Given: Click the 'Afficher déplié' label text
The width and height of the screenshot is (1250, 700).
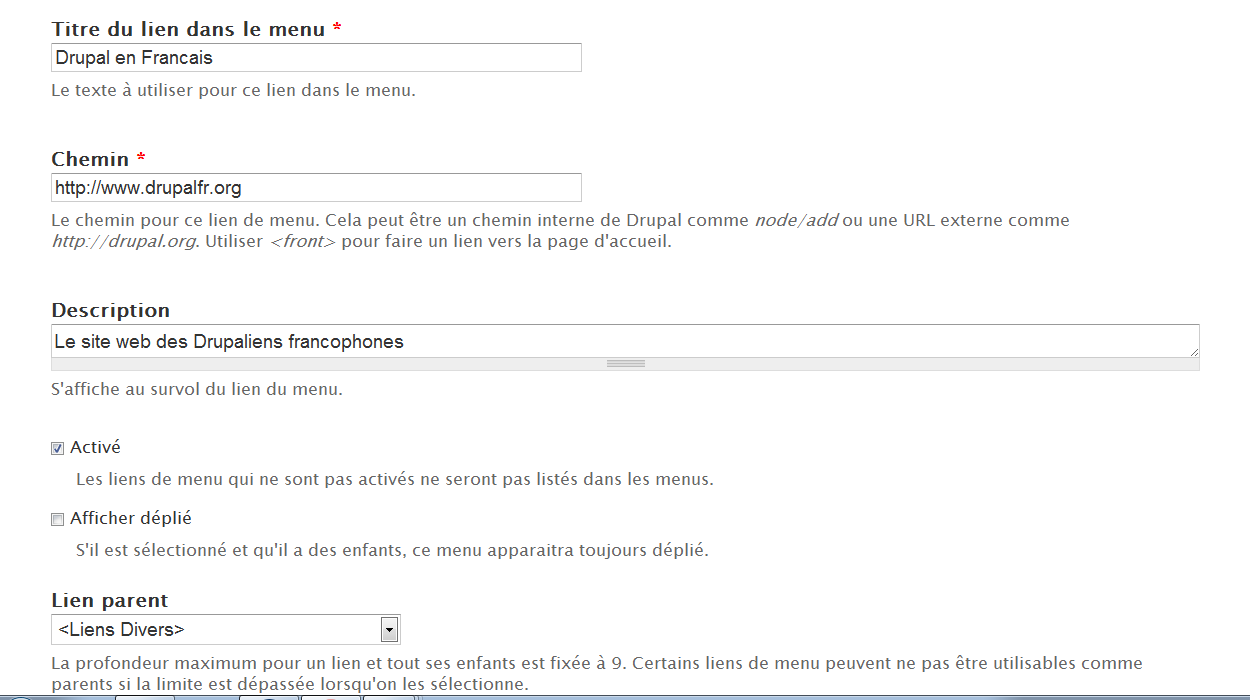Looking at the screenshot, I should click(x=131, y=519).
